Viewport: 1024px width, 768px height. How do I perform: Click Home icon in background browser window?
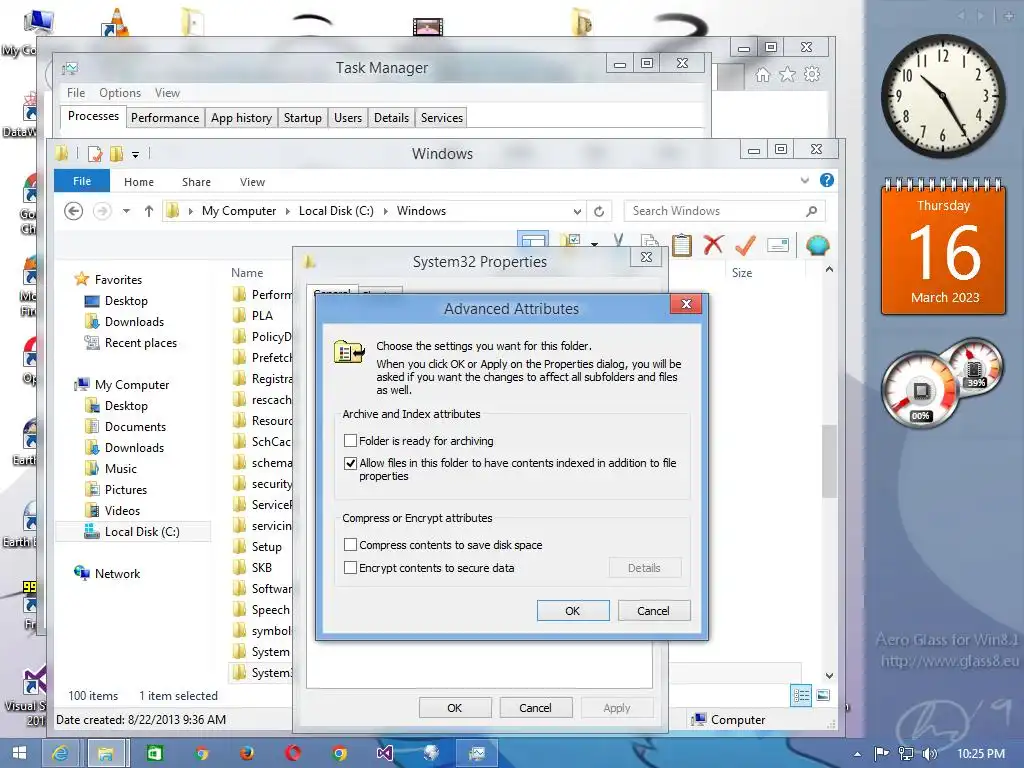click(x=762, y=74)
